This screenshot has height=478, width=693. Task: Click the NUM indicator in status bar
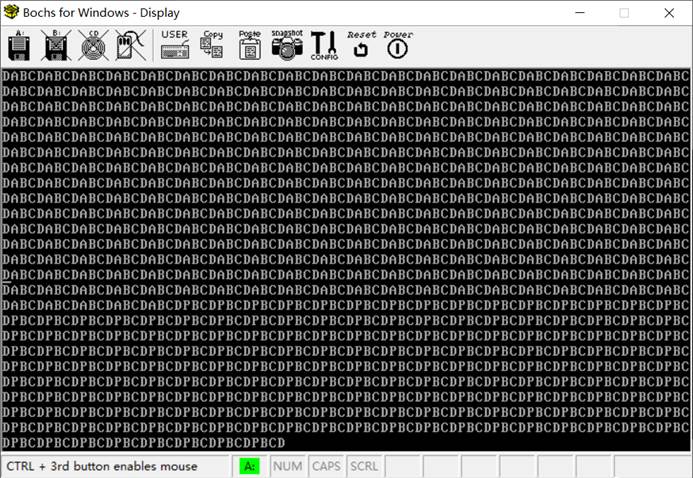point(288,466)
